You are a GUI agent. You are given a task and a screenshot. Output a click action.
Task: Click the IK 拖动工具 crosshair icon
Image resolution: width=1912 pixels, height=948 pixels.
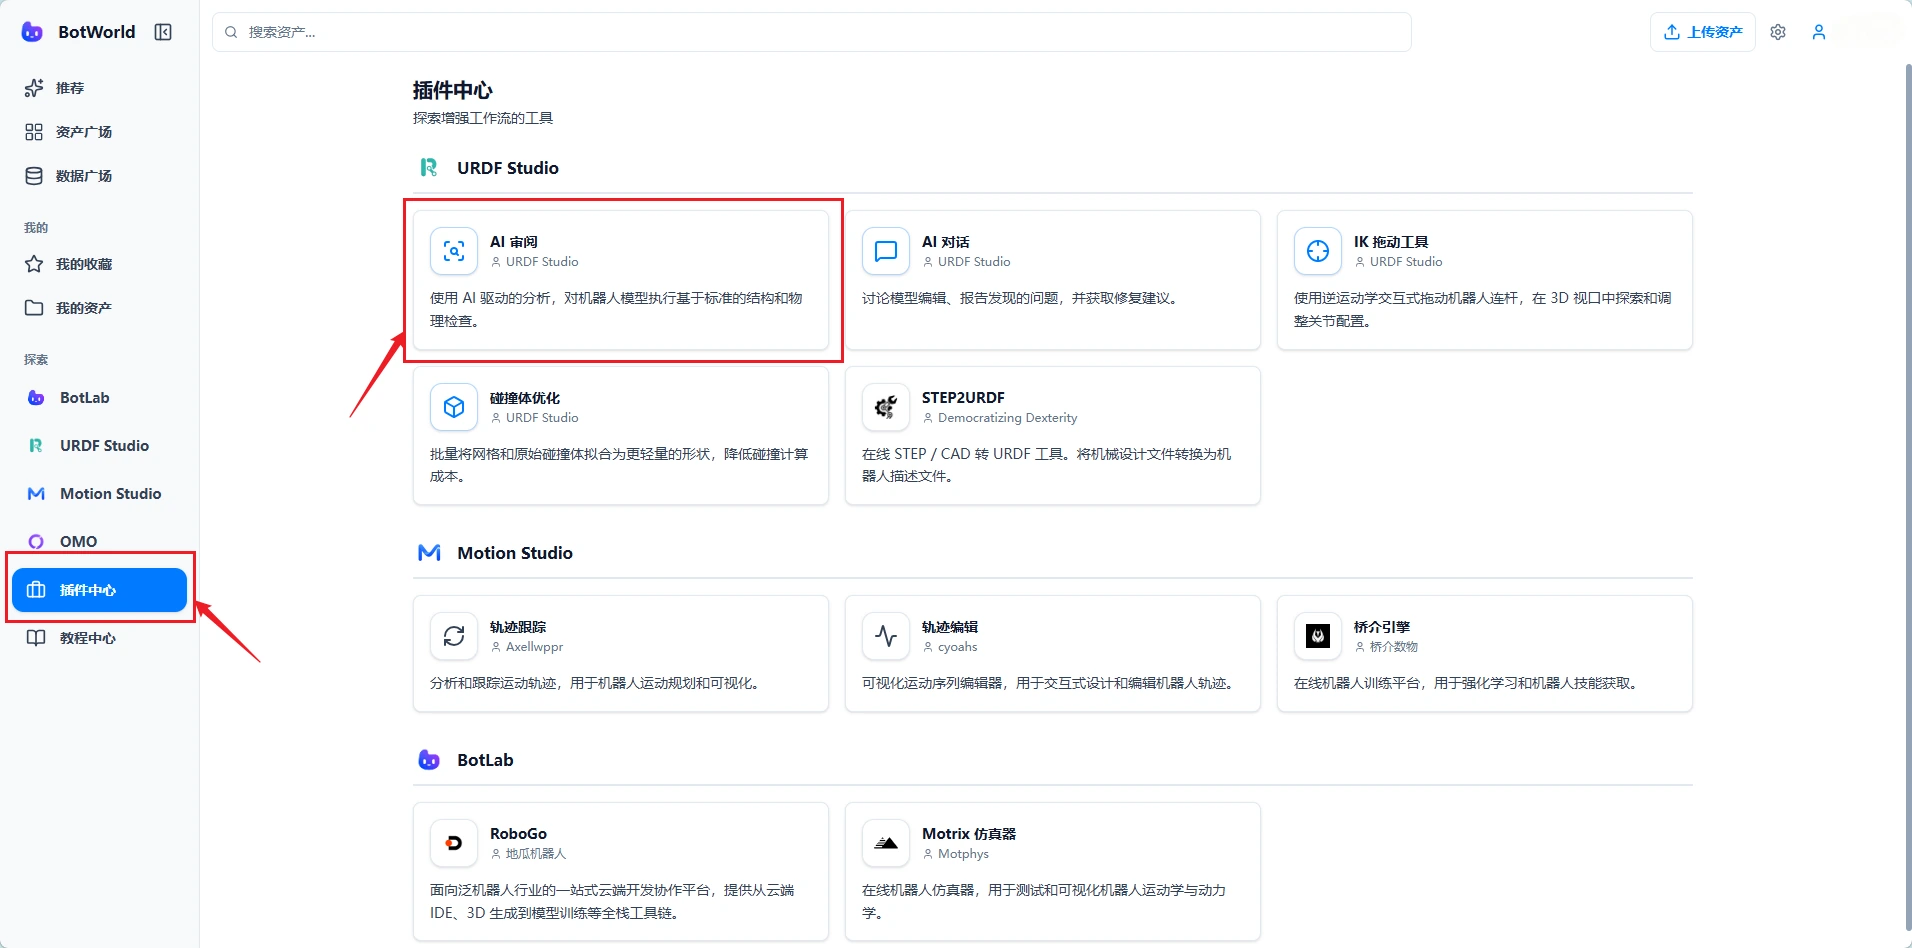[x=1318, y=251]
